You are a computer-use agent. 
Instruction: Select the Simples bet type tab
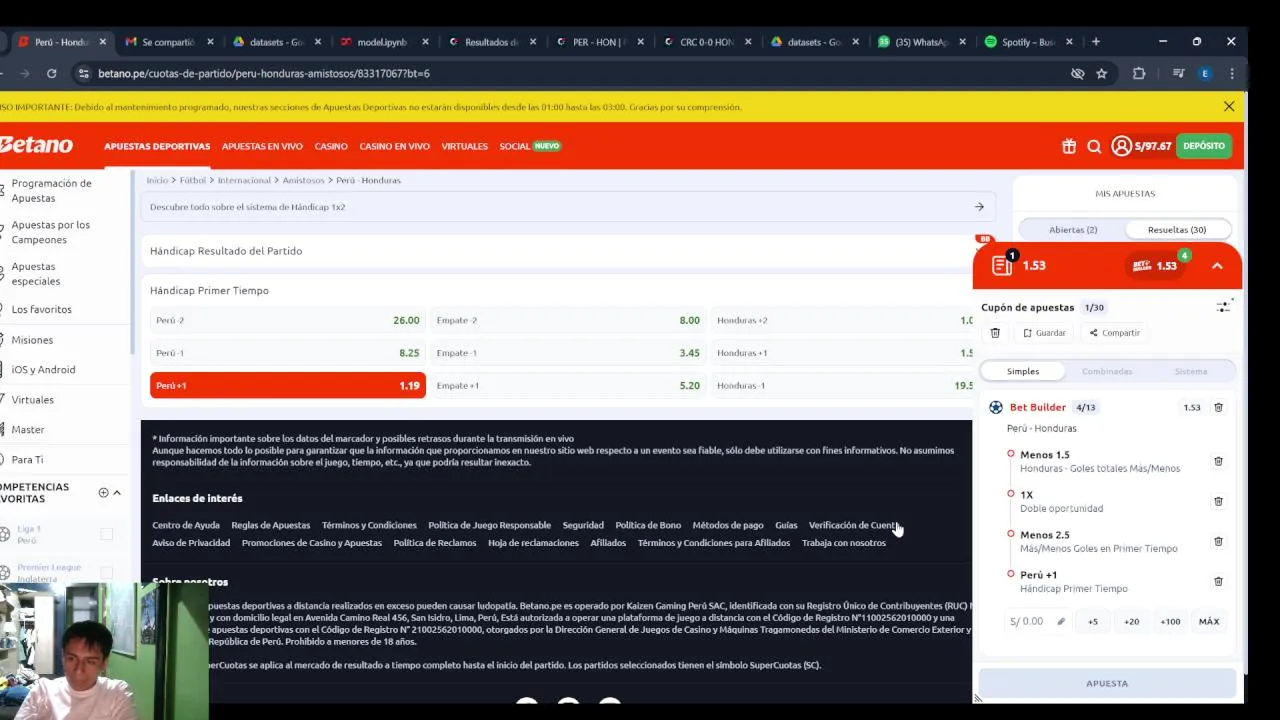click(1023, 371)
